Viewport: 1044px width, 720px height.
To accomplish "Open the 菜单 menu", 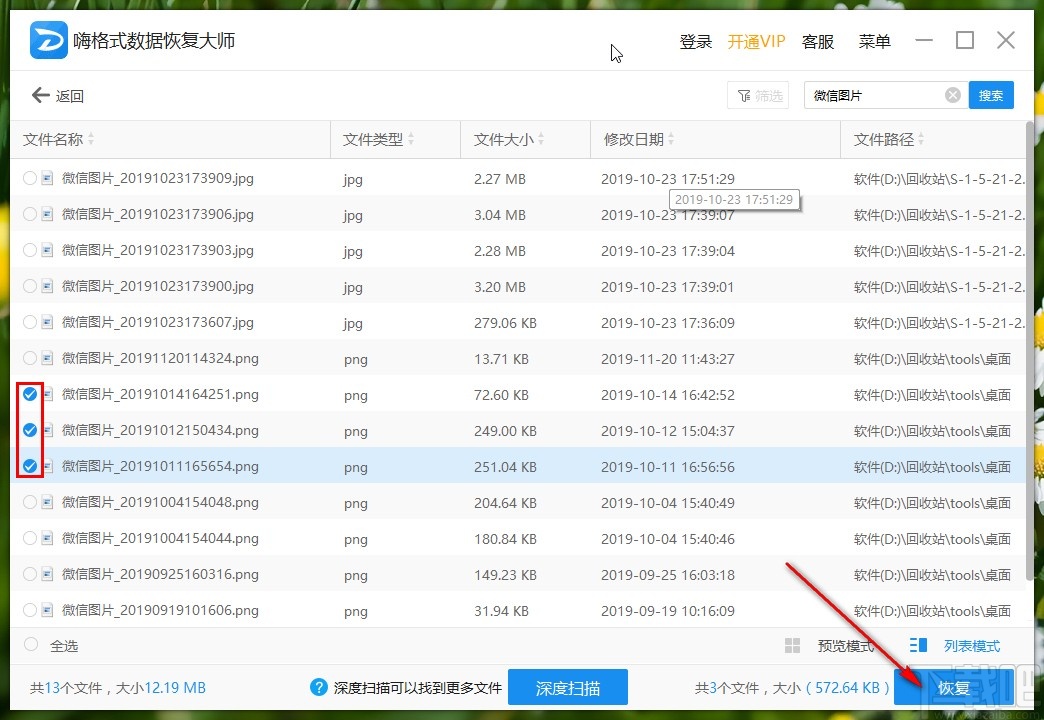I will tap(874, 41).
